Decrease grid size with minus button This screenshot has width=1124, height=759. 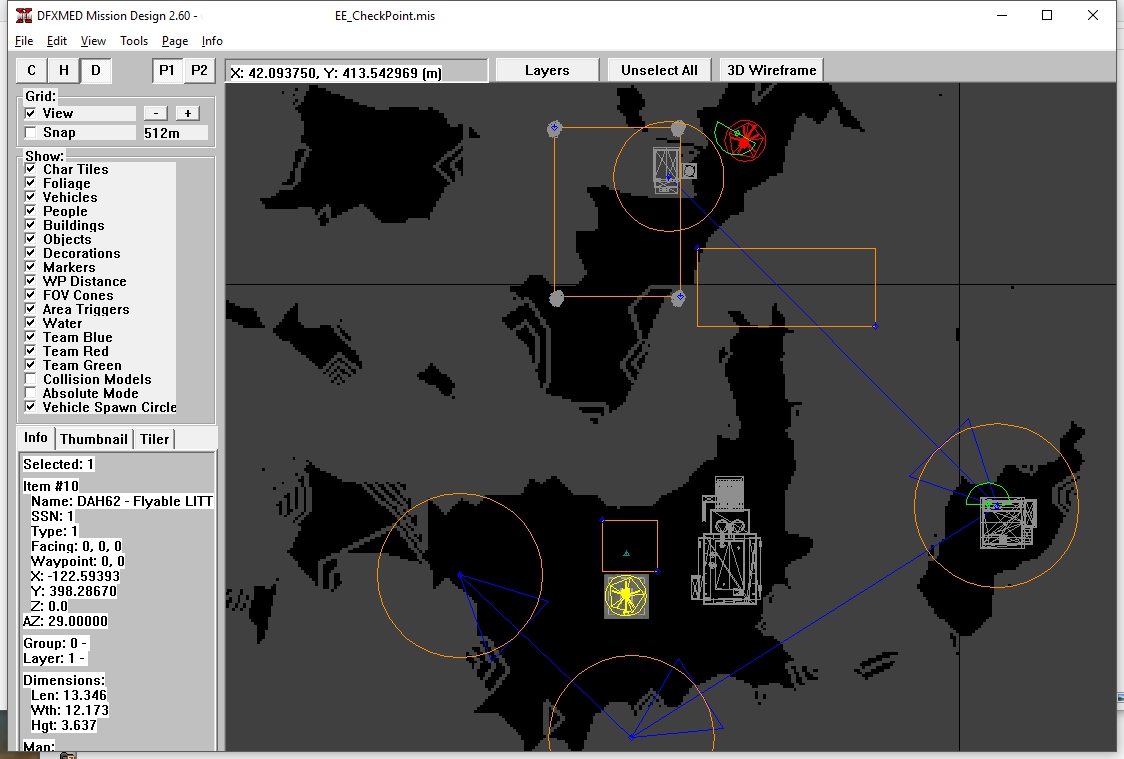click(156, 113)
